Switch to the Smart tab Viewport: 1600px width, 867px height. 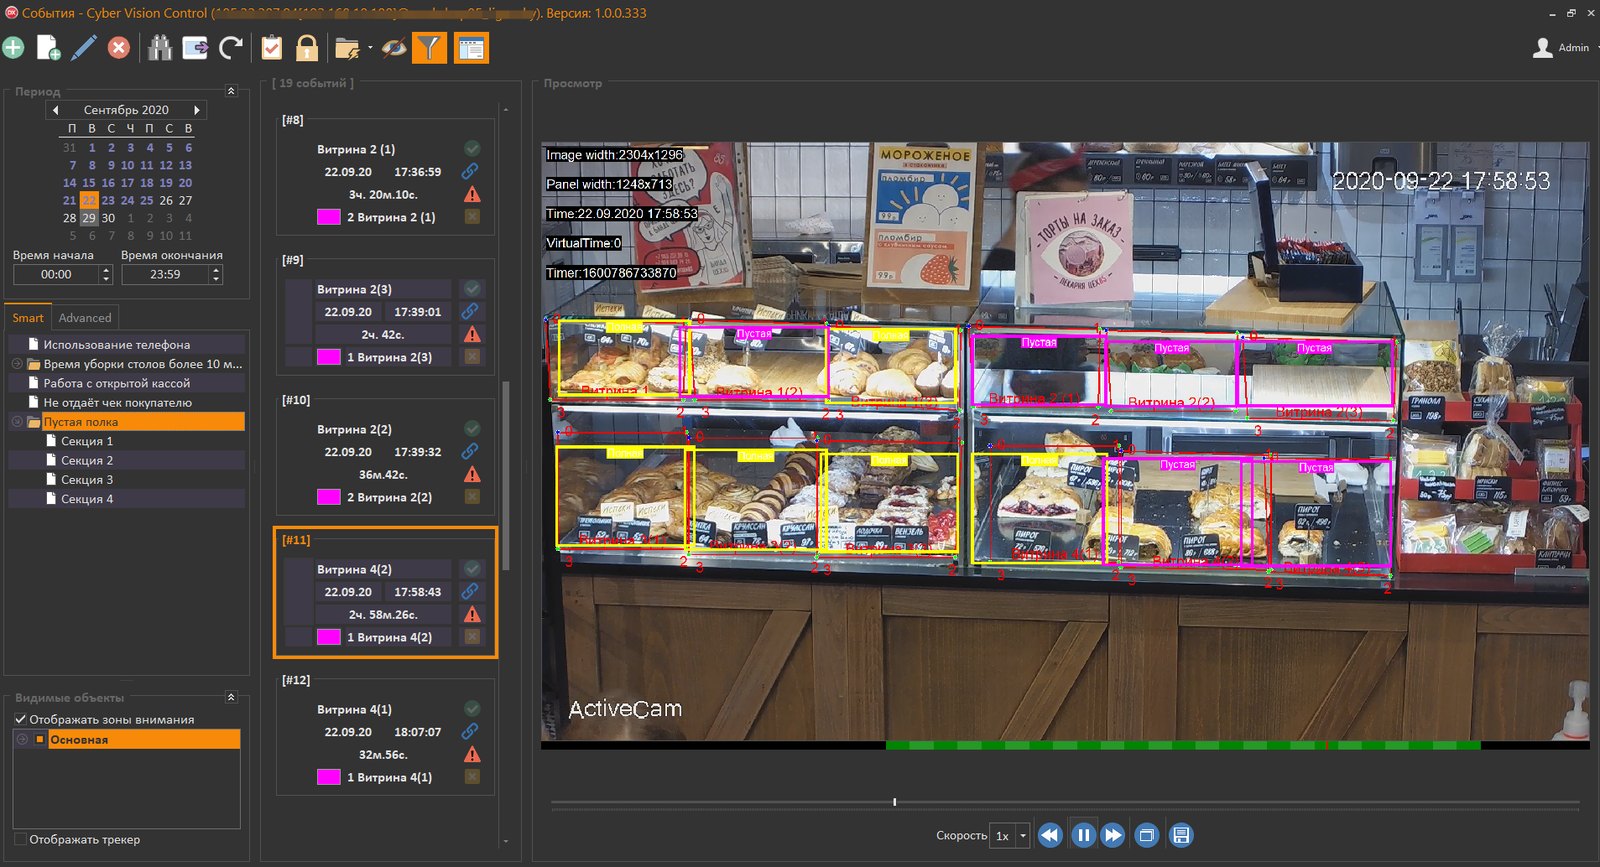(x=28, y=318)
